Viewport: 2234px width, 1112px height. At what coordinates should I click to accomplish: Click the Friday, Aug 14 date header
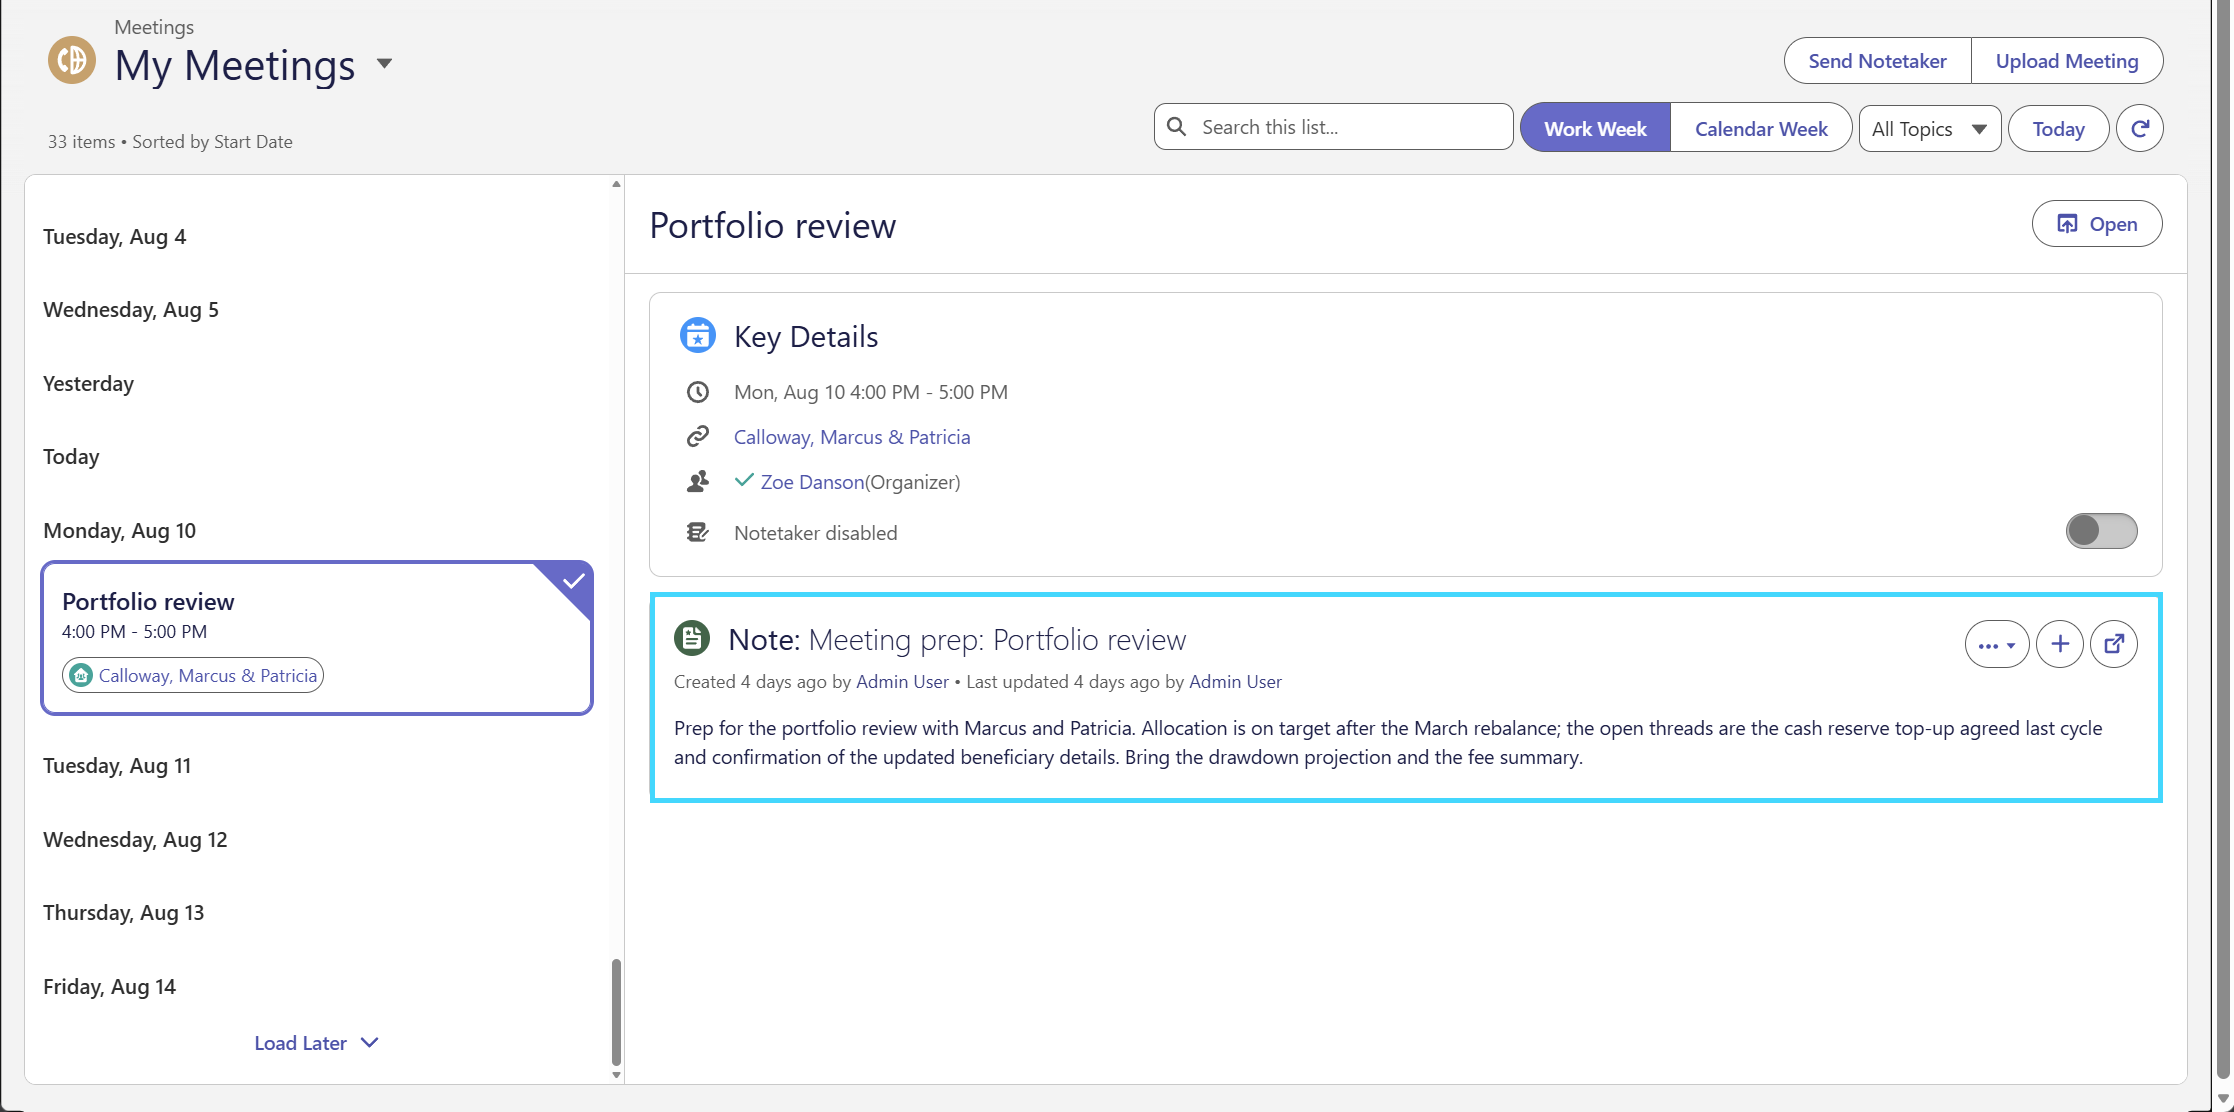click(109, 987)
